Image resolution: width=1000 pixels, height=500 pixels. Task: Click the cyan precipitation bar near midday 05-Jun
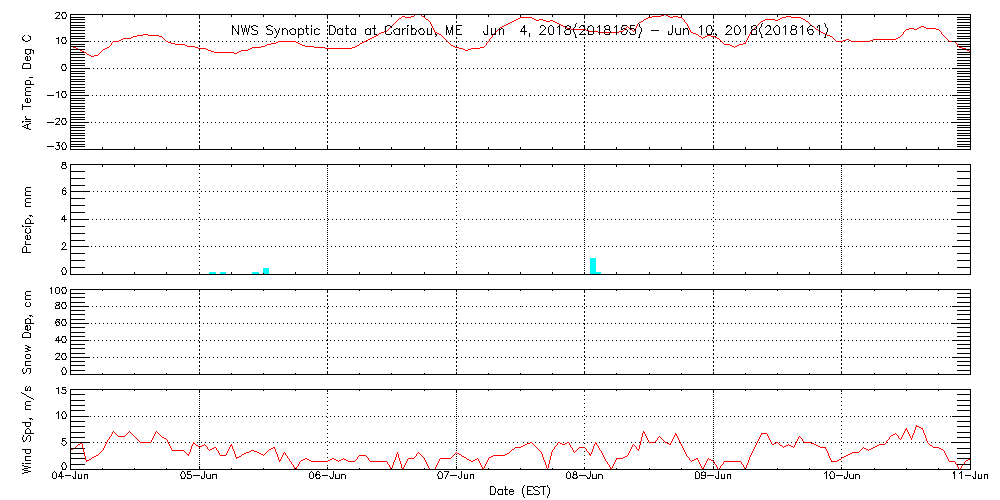(266, 270)
